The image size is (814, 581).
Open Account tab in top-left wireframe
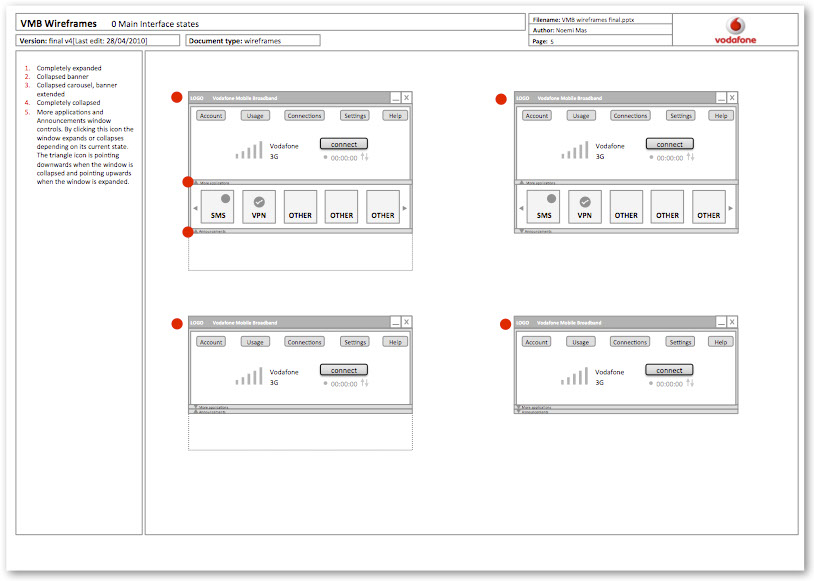211,116
